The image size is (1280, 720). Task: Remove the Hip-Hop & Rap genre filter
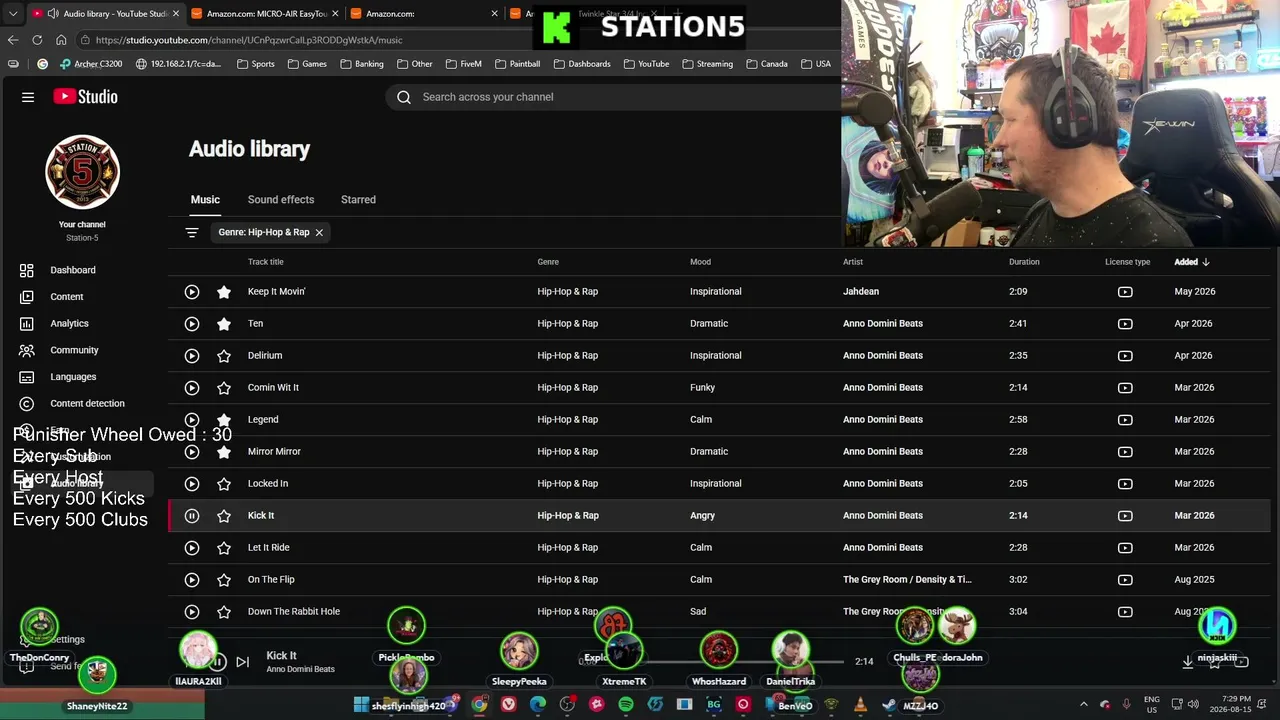319,232
